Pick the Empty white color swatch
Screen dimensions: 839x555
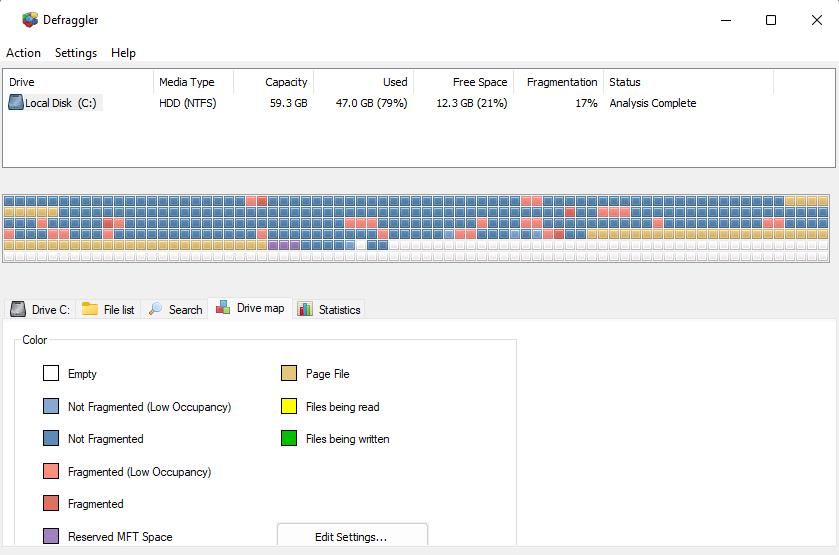click(51, 373)
